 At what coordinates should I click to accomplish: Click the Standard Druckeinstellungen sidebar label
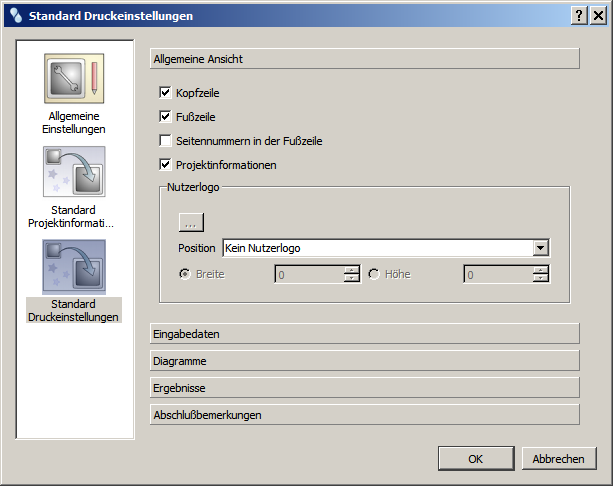pyautogui.click(x=73, y=310)
